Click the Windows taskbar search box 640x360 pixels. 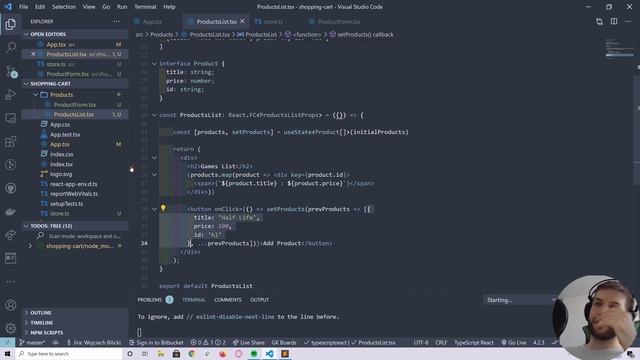(x=69, y=353)
